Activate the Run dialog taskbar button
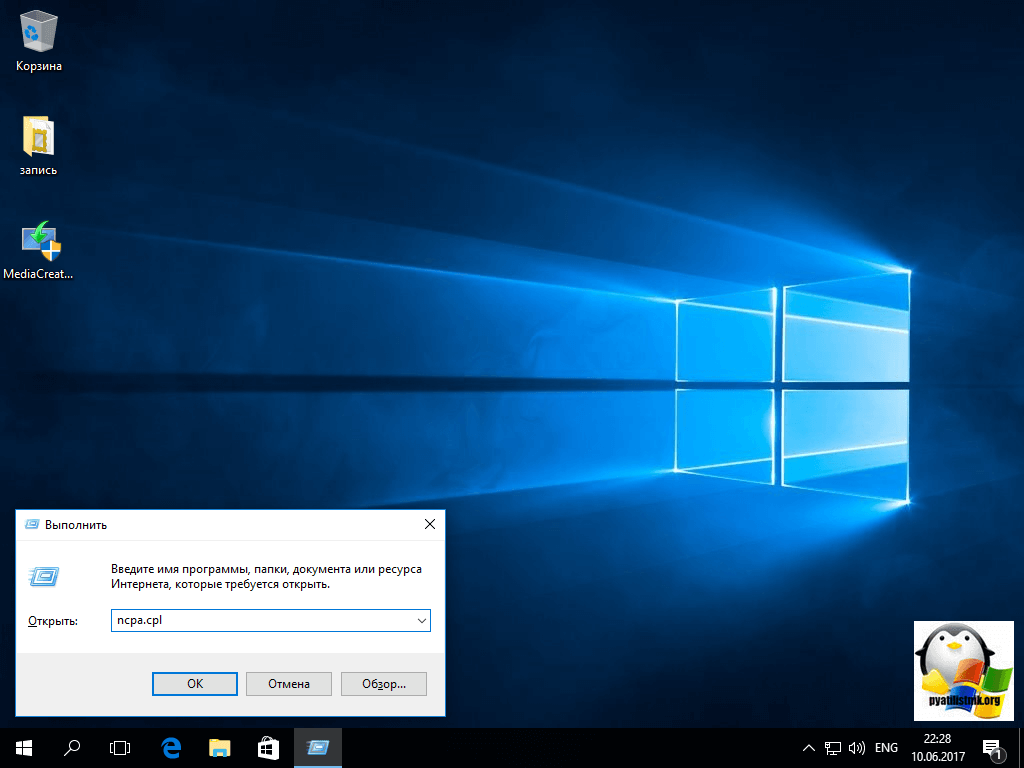The width and height of the screenshot is (1024, 768). (317, 748)
